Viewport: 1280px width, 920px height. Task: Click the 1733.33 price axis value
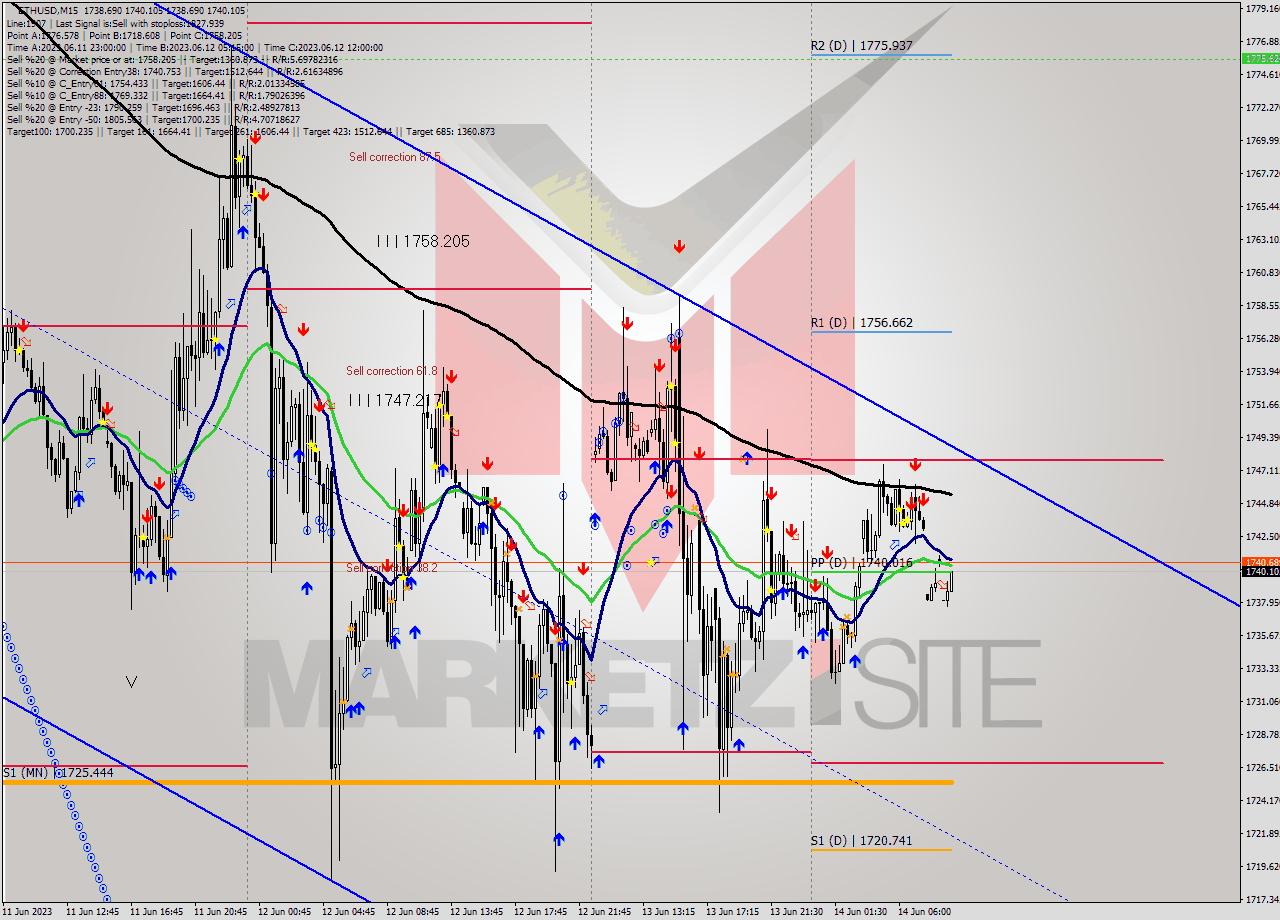click(1261, 668)
